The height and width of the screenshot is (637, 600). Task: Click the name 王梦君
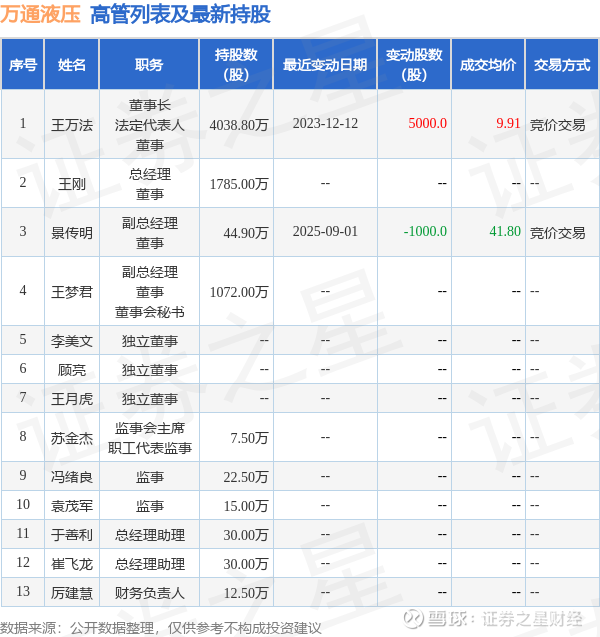pyautogui.click(x=72, y=292)
